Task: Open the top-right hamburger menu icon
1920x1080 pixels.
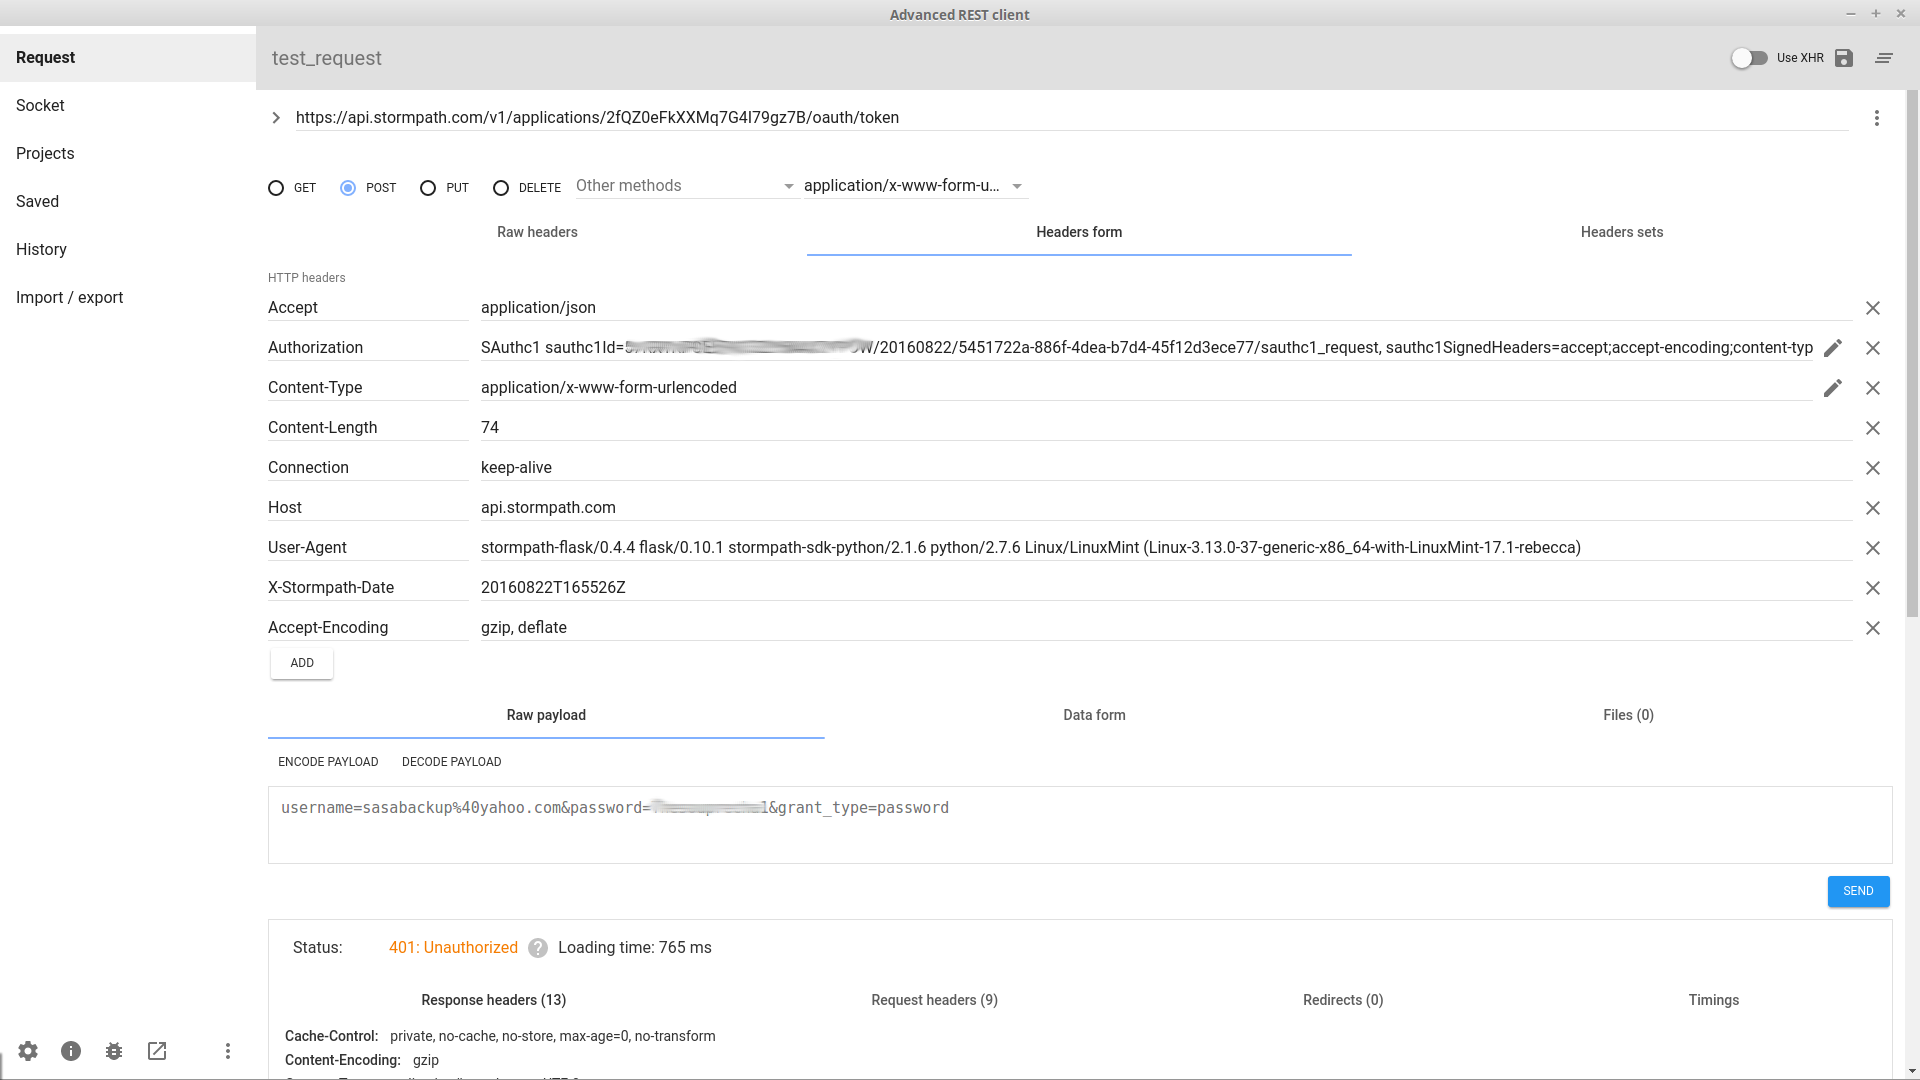Action: [1884, 58]
